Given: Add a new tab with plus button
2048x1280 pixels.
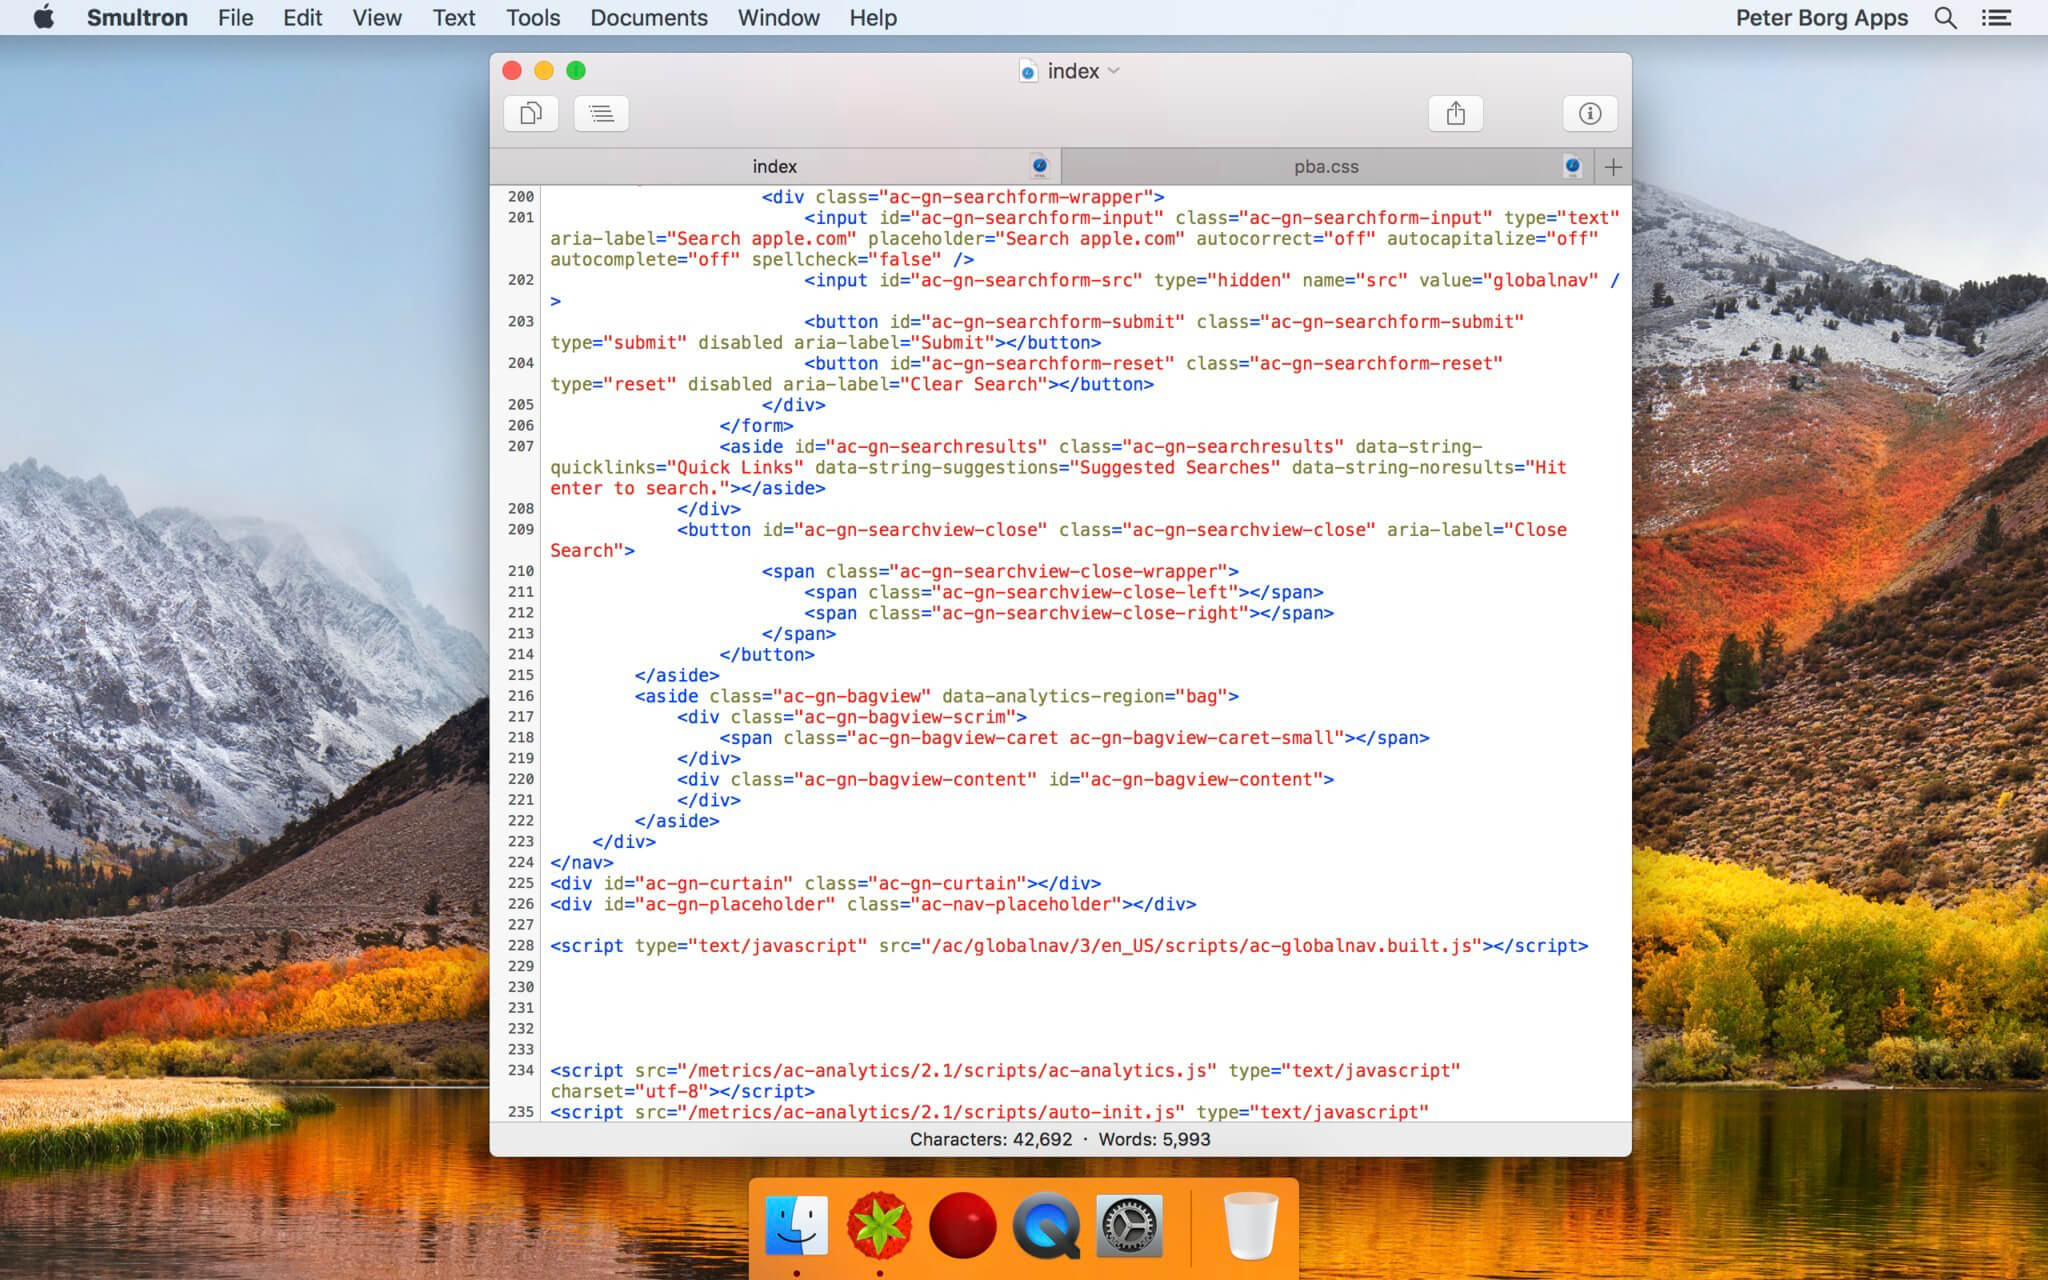Looking at the screenshot, I should point(1613,167).
